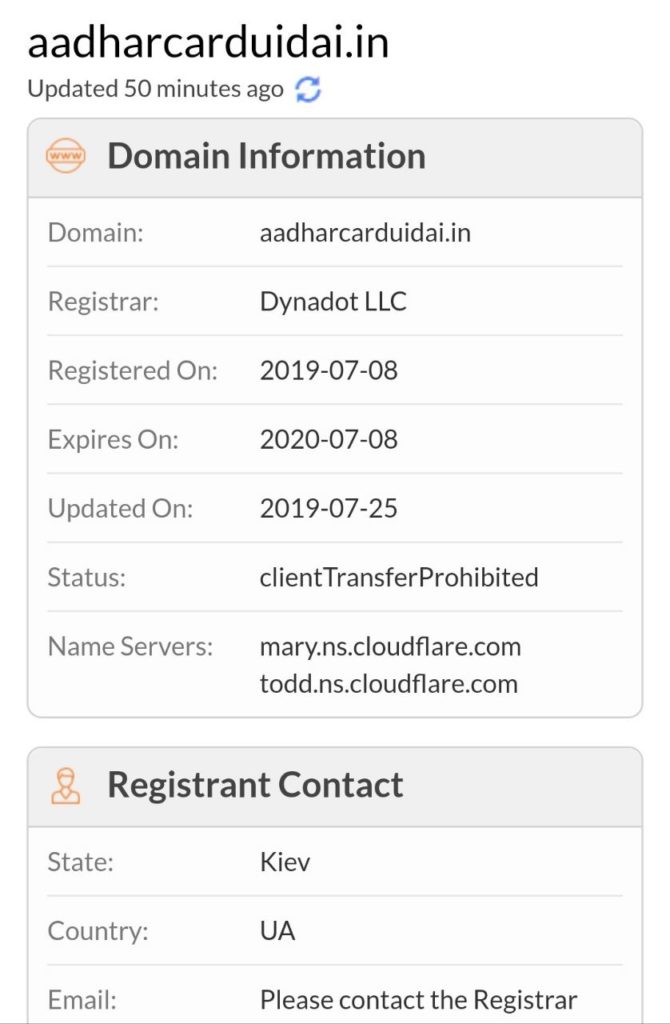Click the Dynadot LLC registrar value
The image size is (670, 1024).
point(333,302)
